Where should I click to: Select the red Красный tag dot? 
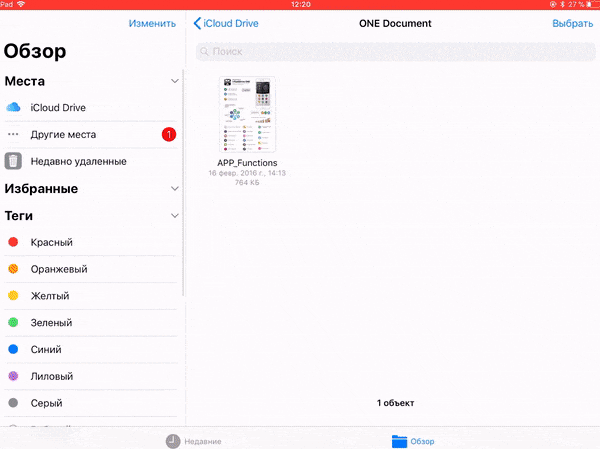pos(13,242)
